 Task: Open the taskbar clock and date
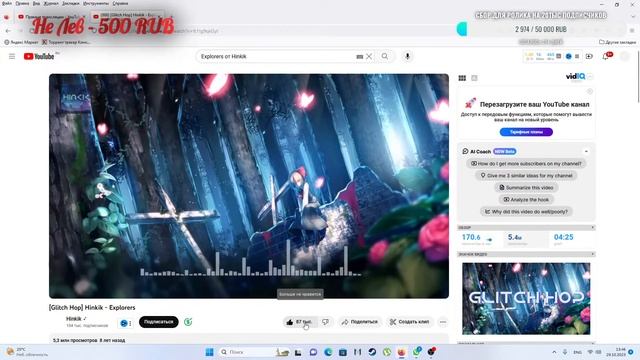pyautogui.click(x=616, y=352)
